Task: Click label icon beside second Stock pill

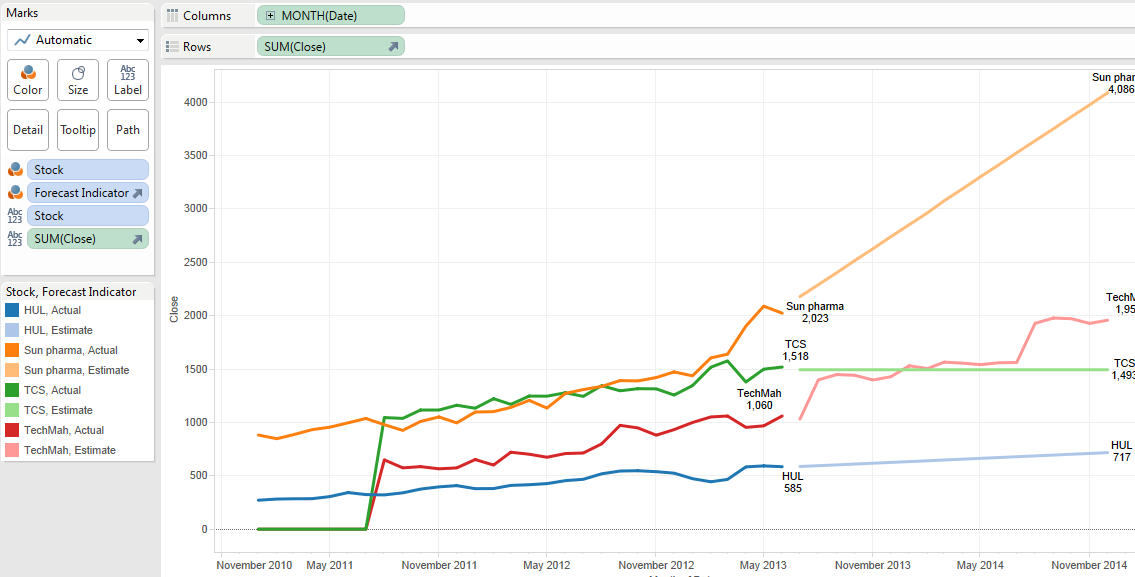Action: 15,216
